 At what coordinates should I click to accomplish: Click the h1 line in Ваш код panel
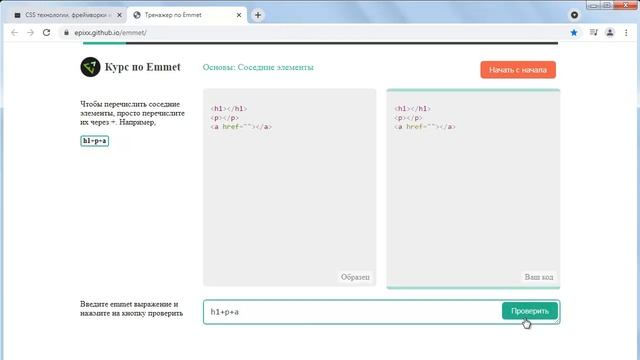click(413, 109)
